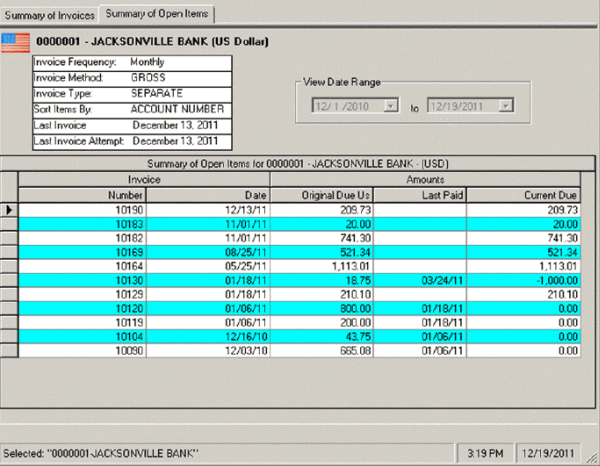This screenshot has height=466, width=600.
Task: Click the window resize grip icon
Action: pos(591,457)
